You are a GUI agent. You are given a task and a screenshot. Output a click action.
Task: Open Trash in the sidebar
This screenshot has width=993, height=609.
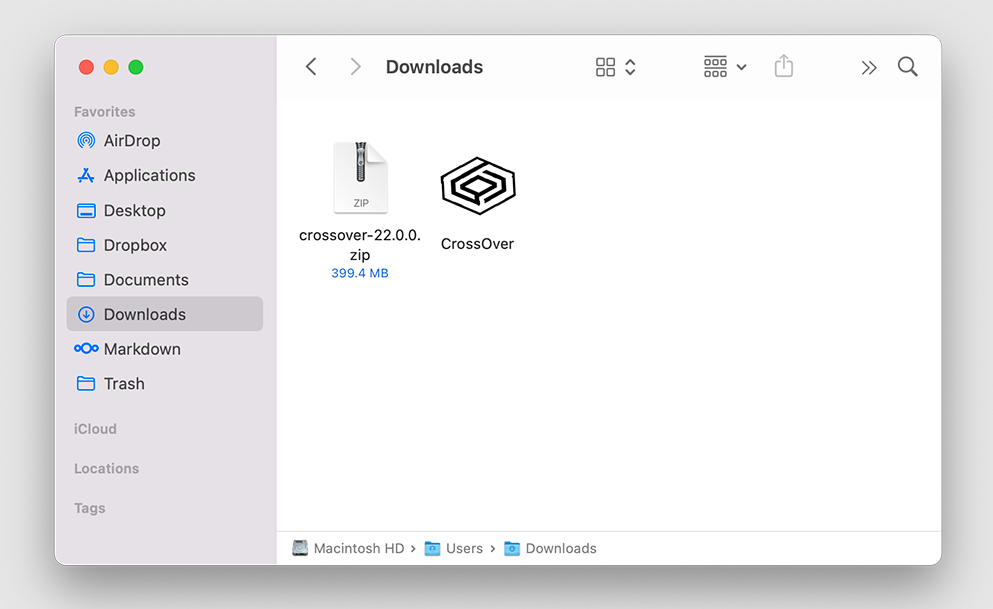(165, 384)
